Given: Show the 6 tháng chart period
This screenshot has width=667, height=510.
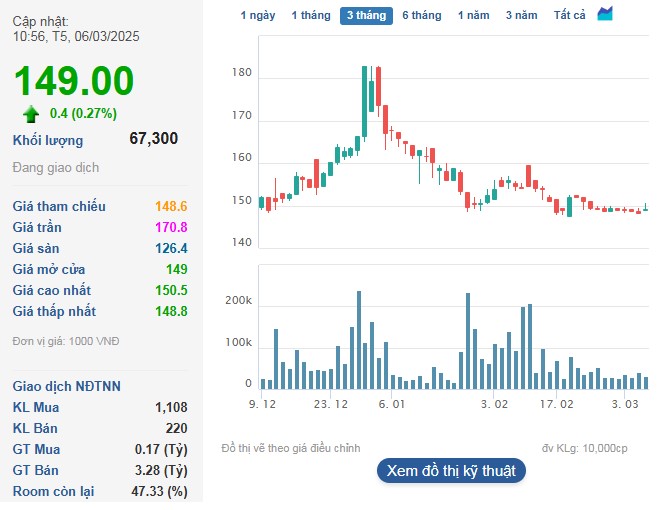Looking at the screenshot, I should pyautogui.click(x=421, y=15).
